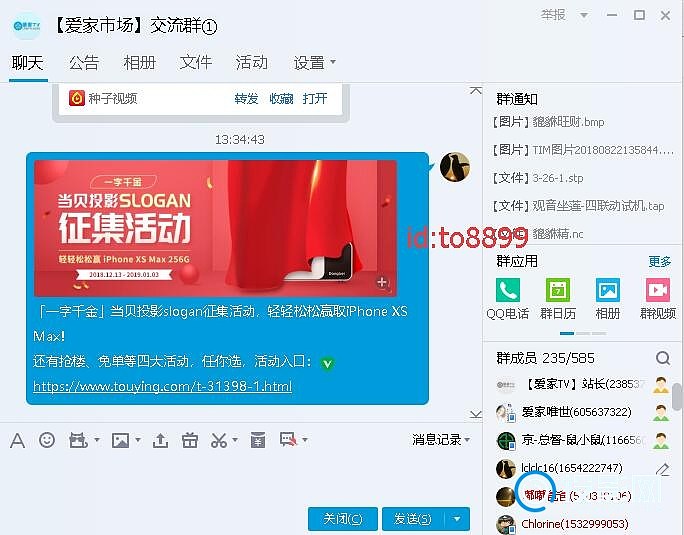Viewport: 684px width, 535px height.
Task: Click the green V badge after 活动入口
Action: (327, 363)
